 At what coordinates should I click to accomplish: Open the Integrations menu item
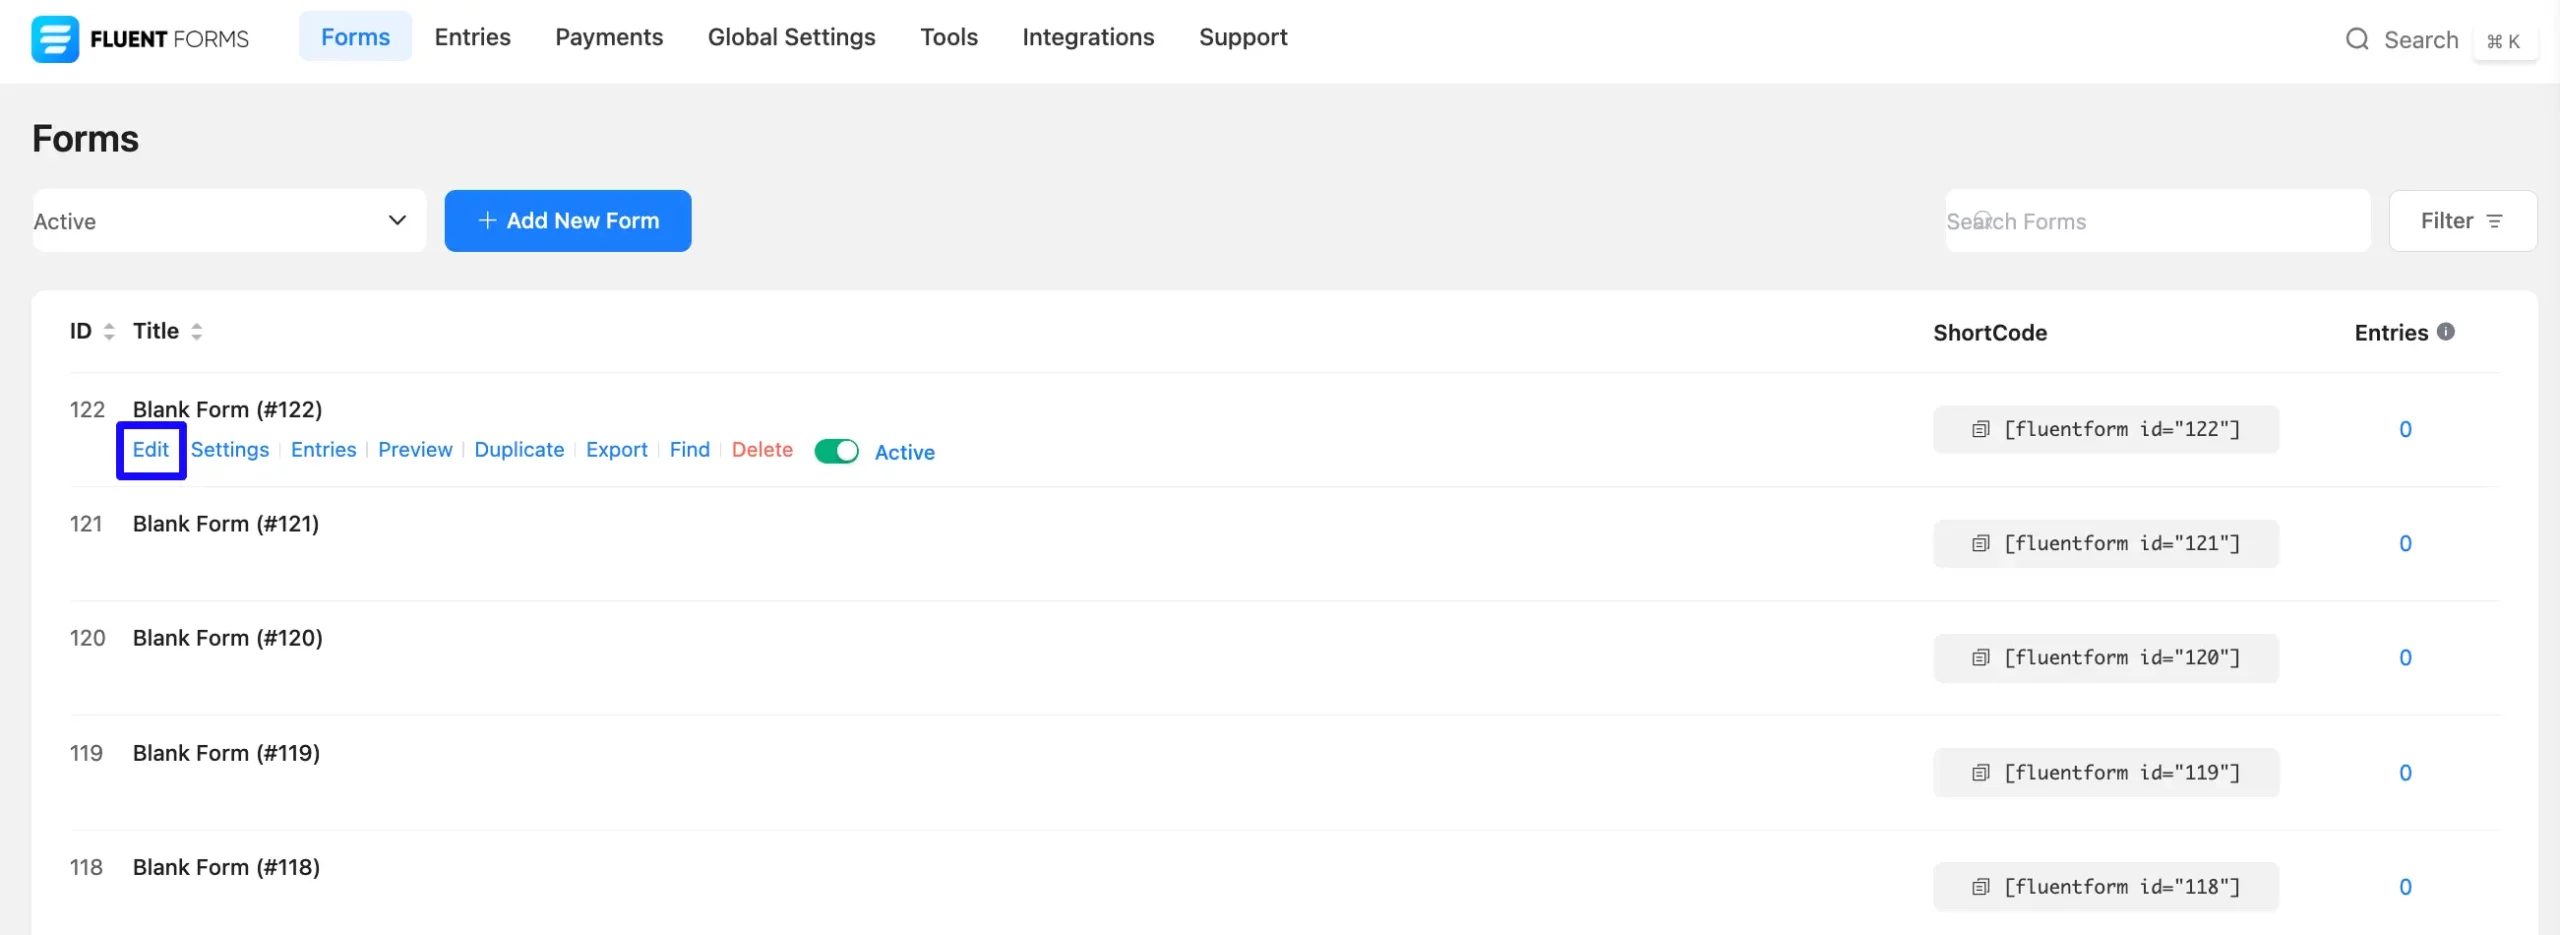[x=1087, y=37]
